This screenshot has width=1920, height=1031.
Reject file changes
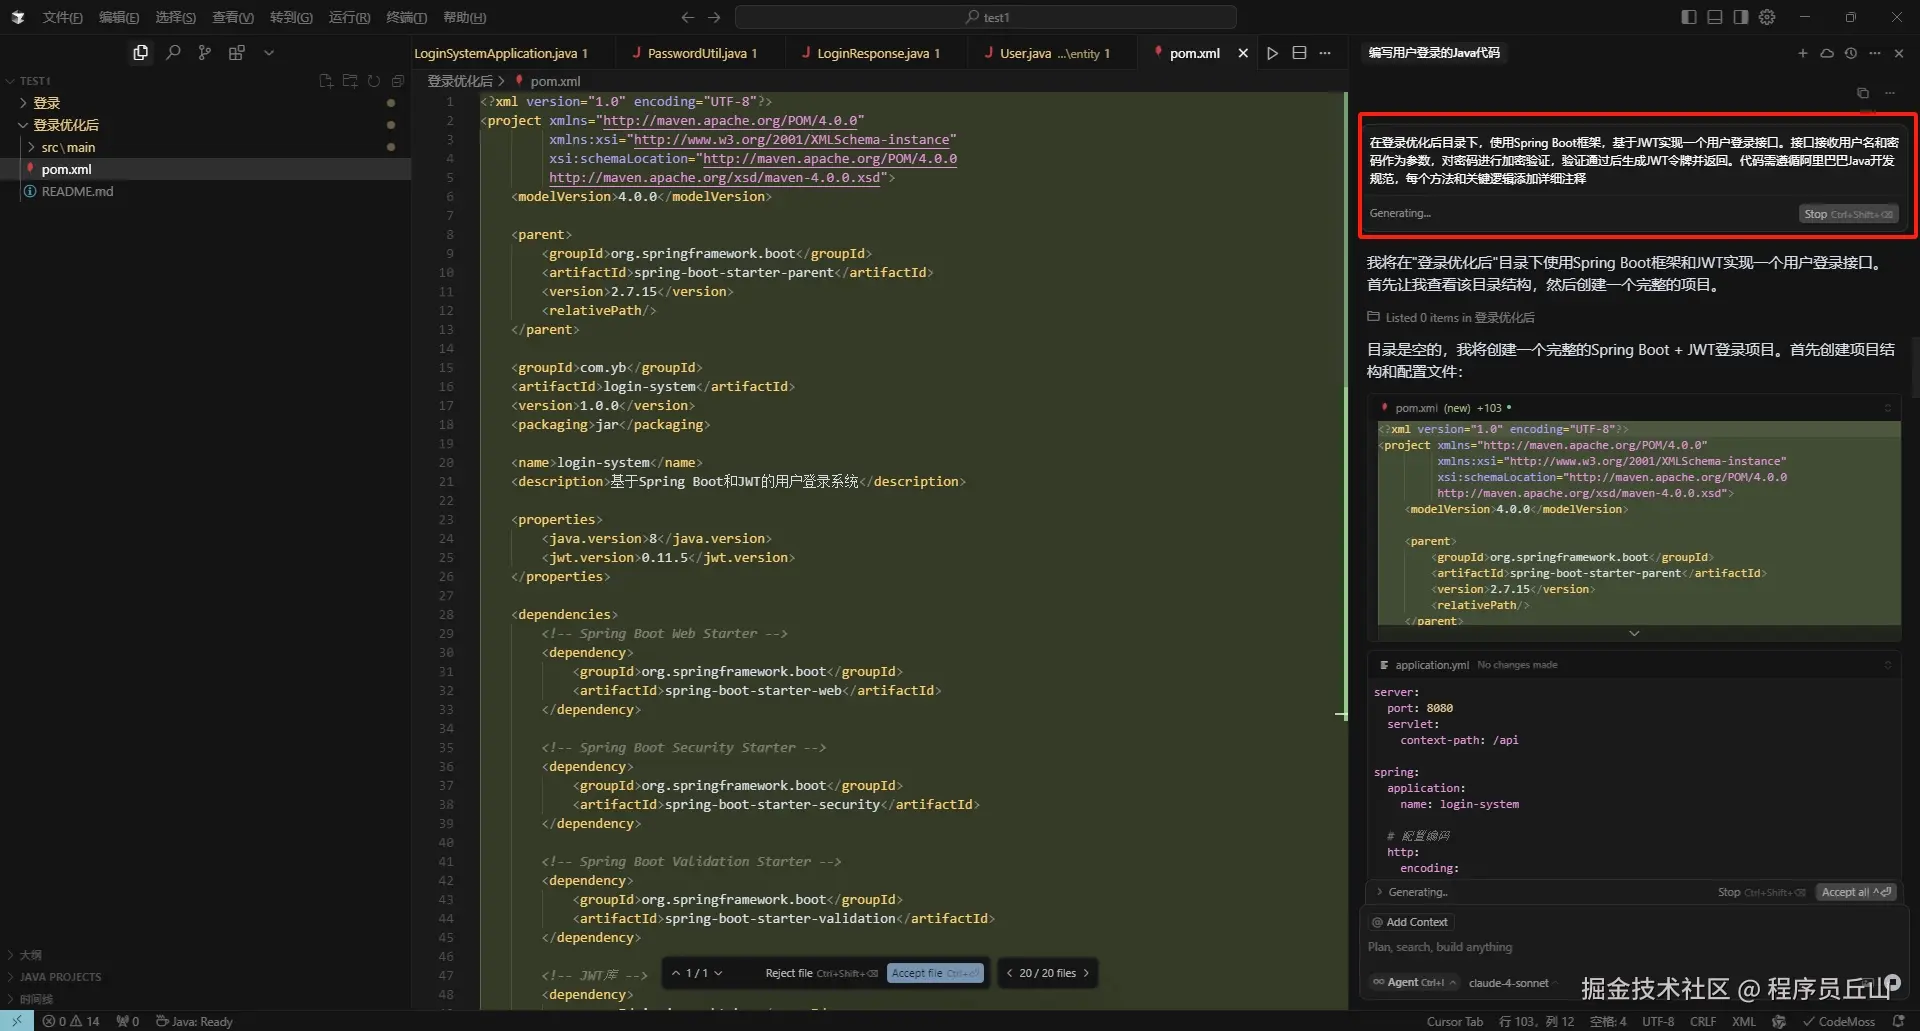pos(821,973)
